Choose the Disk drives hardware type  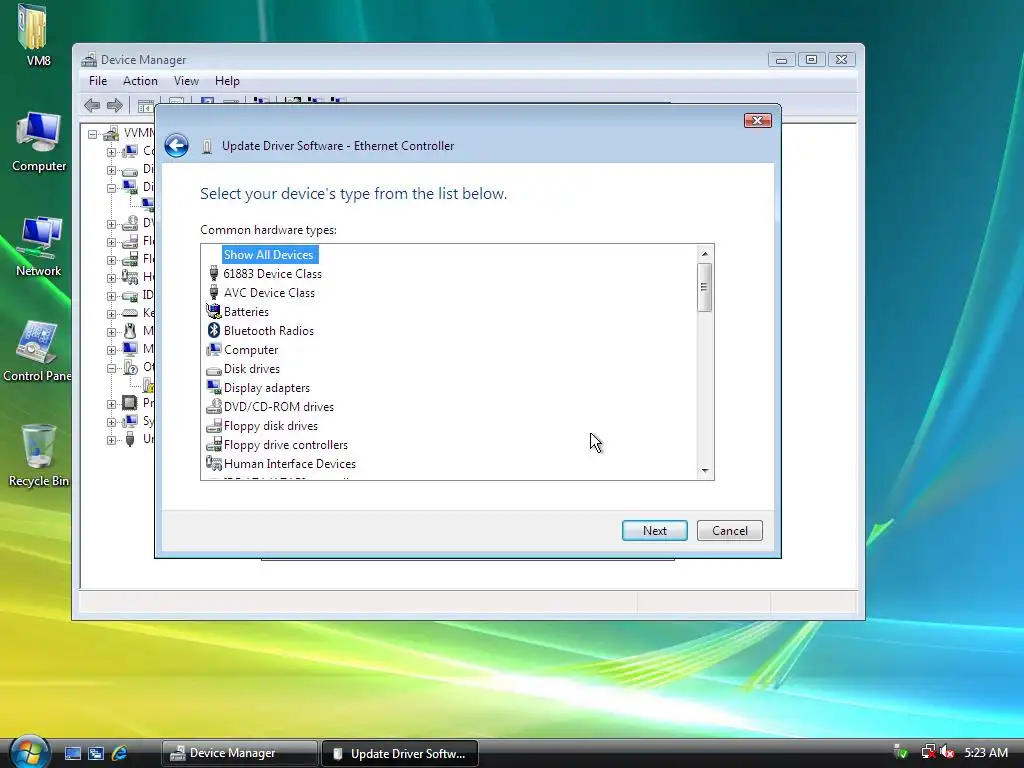coord(251,368)
